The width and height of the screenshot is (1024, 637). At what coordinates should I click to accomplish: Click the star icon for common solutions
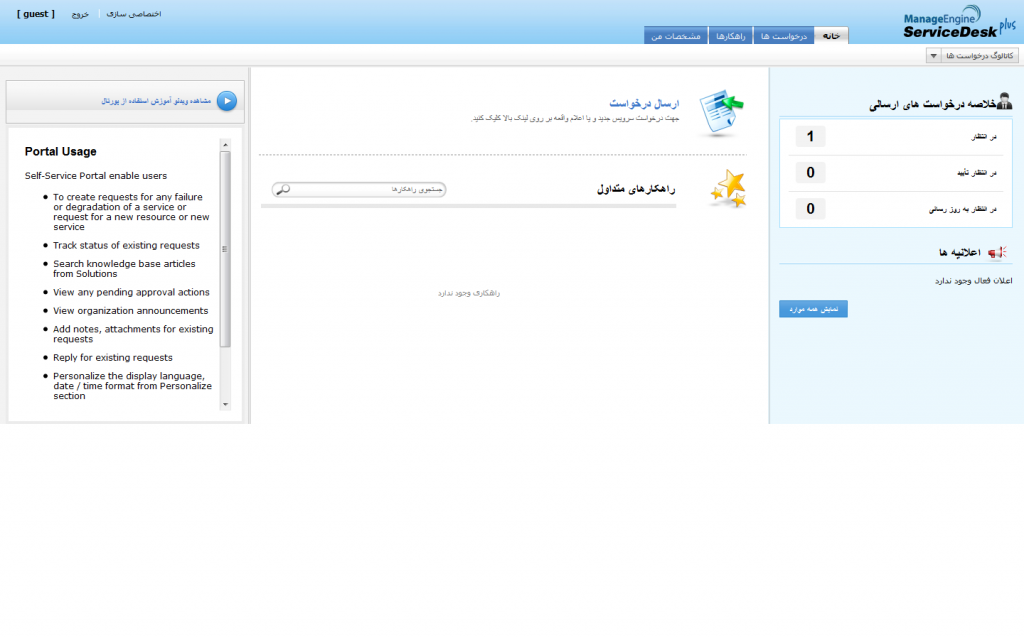tap(727, 188)
